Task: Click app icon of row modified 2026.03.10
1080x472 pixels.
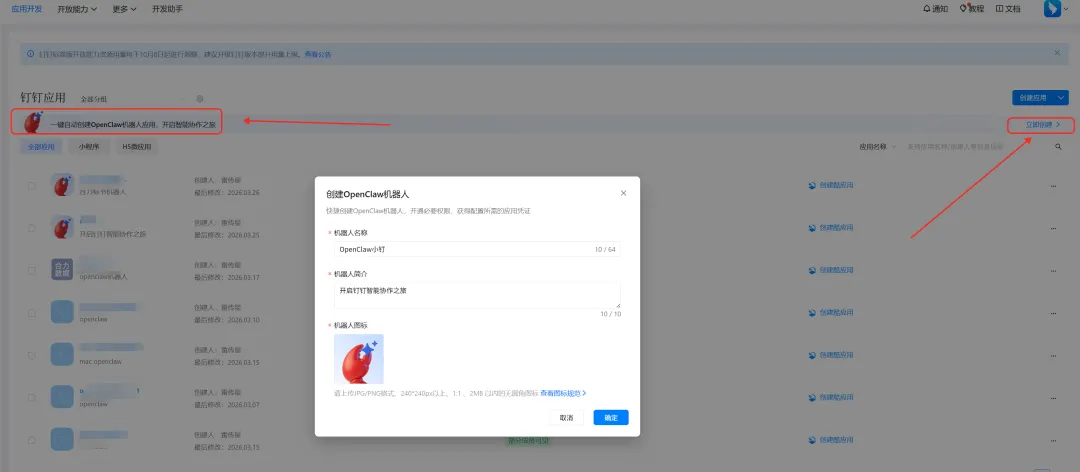Action: coord(62,311)
